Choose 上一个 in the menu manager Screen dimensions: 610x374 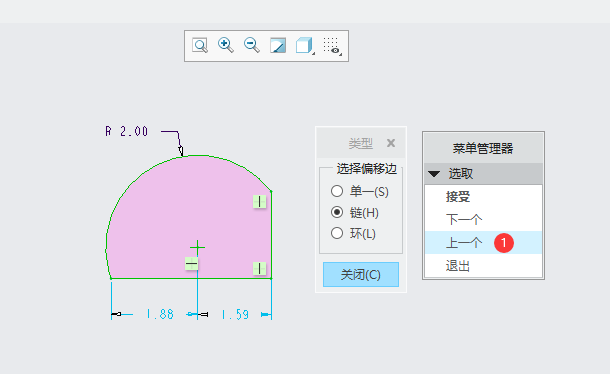(483, 242)
